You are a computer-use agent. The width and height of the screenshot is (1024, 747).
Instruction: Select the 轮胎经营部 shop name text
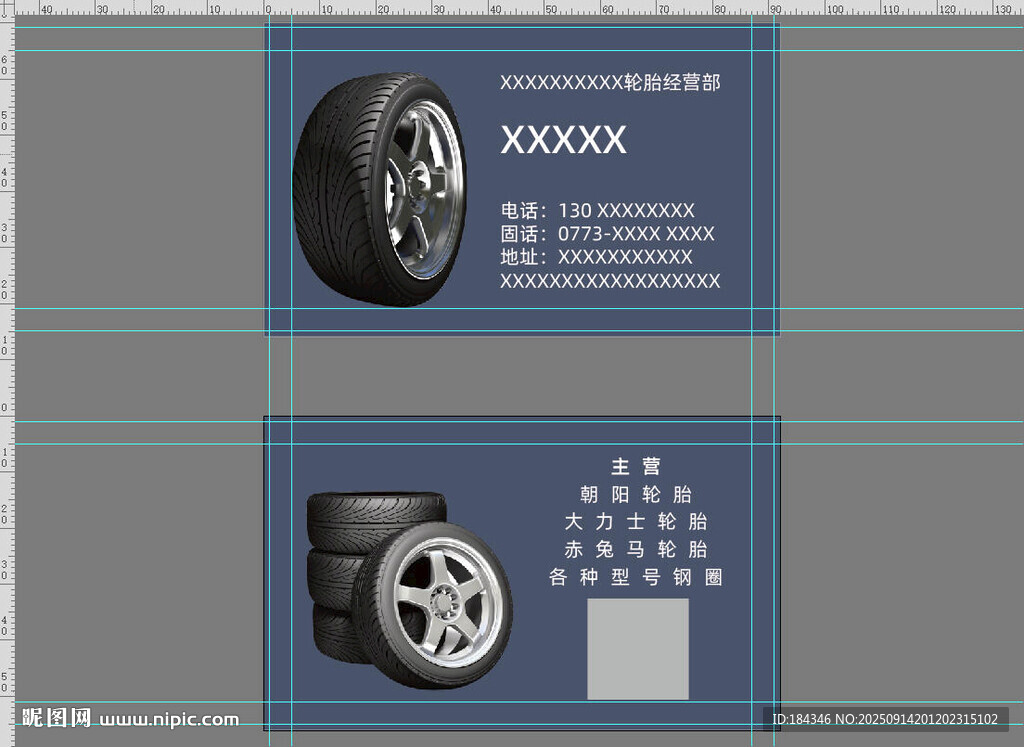[610, 83]
